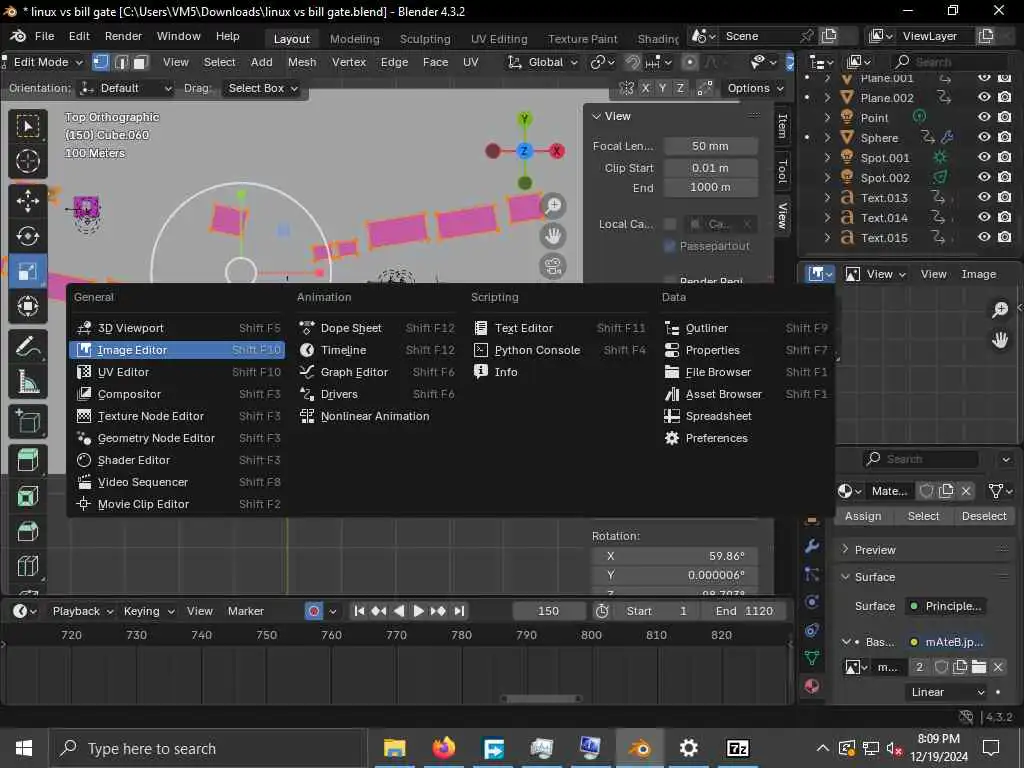Click the Blender logo menu icon
This screenshot has height=768, width=1024.
(18, 36)
